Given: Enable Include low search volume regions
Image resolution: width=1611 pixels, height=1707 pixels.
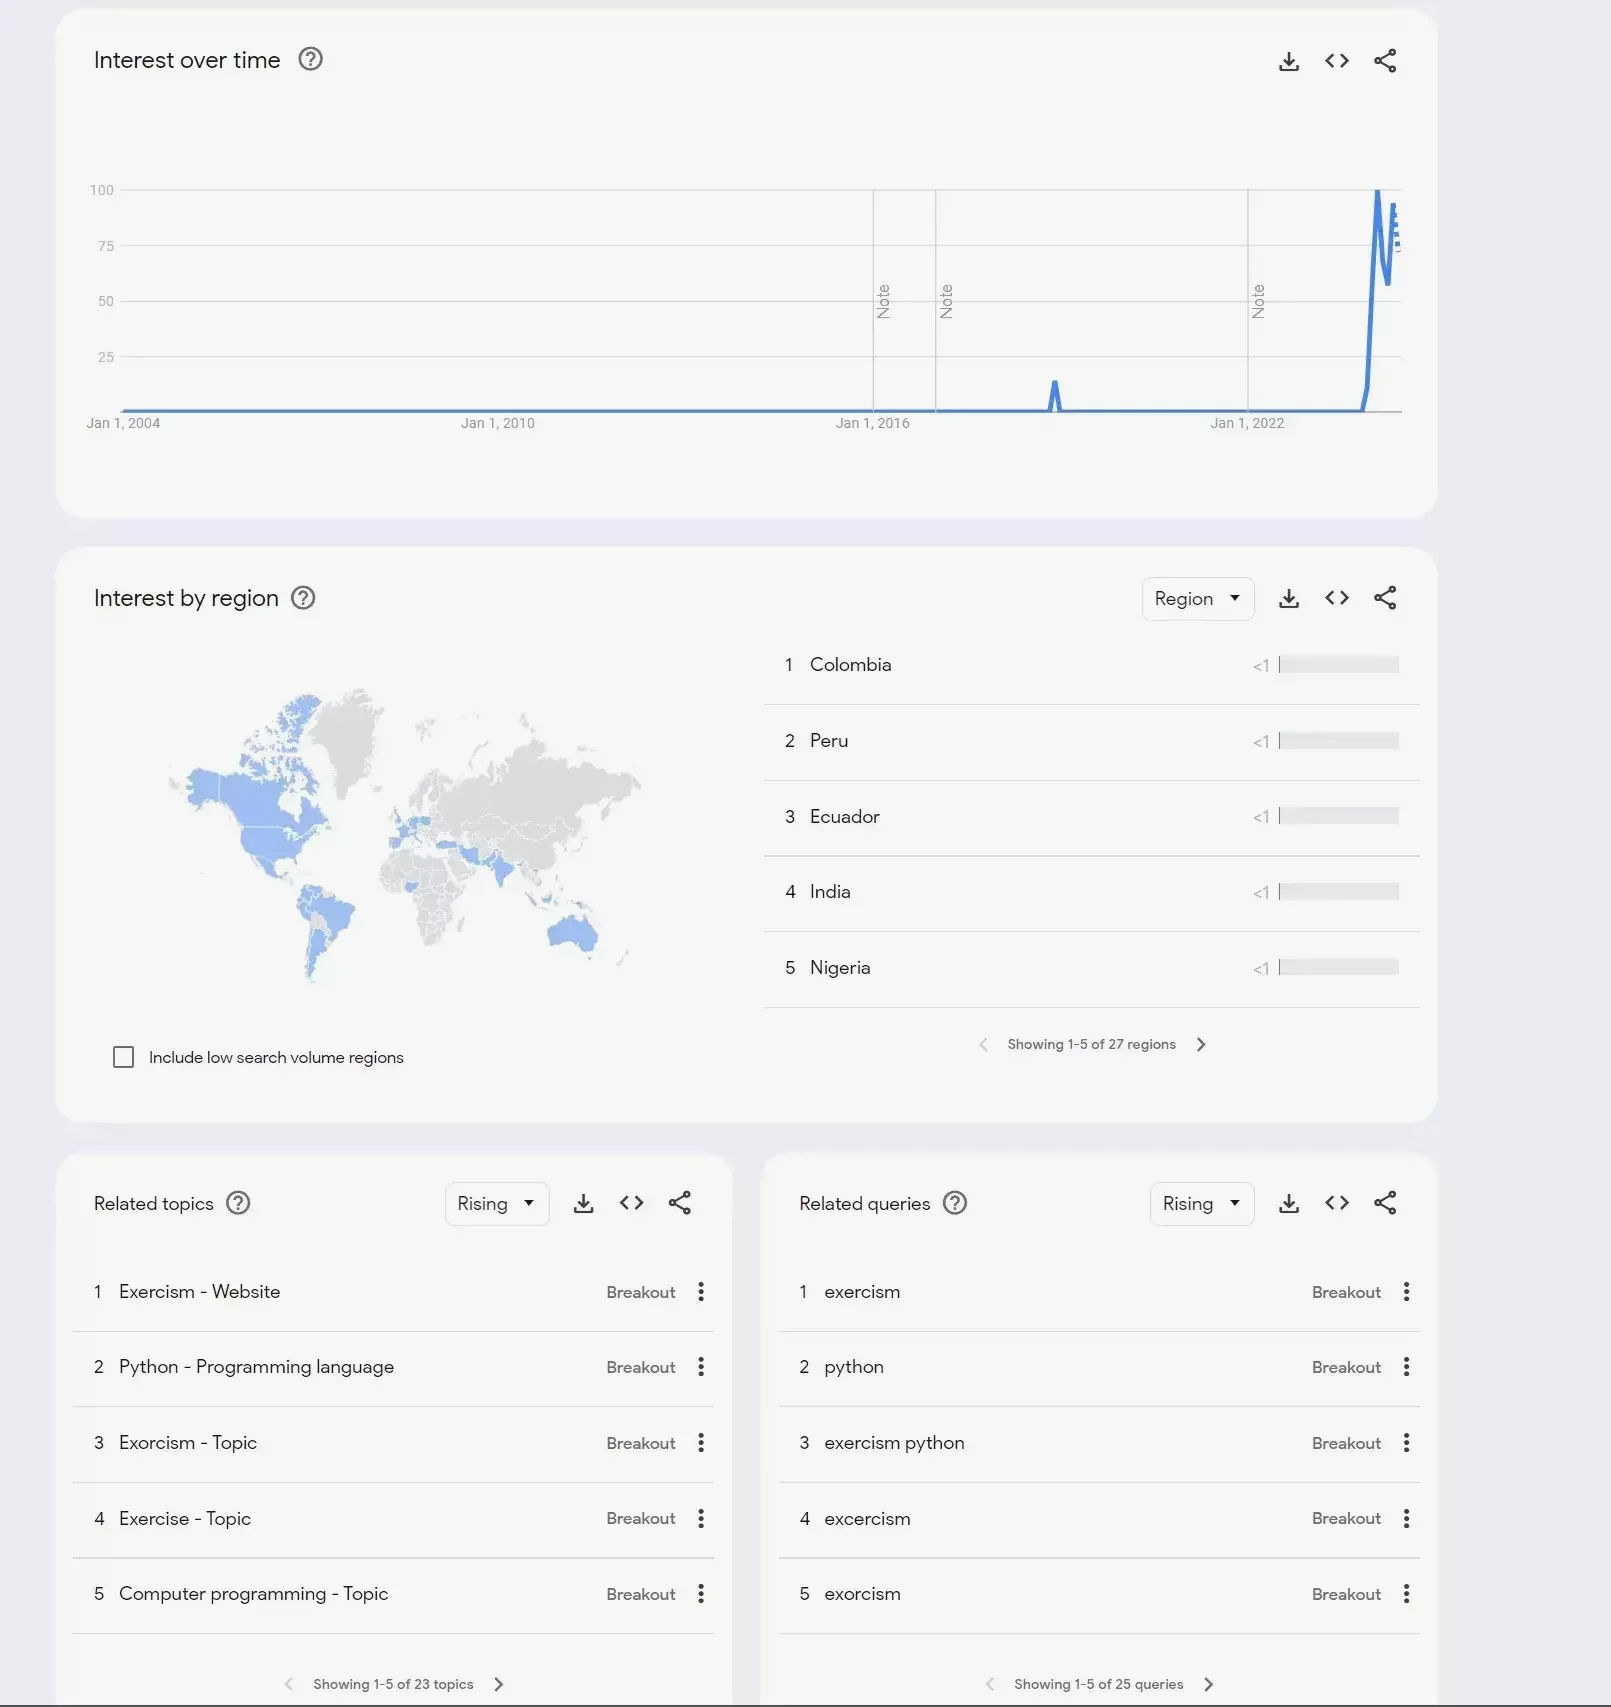Looking at the screenshot, I should click(123, 1057).
